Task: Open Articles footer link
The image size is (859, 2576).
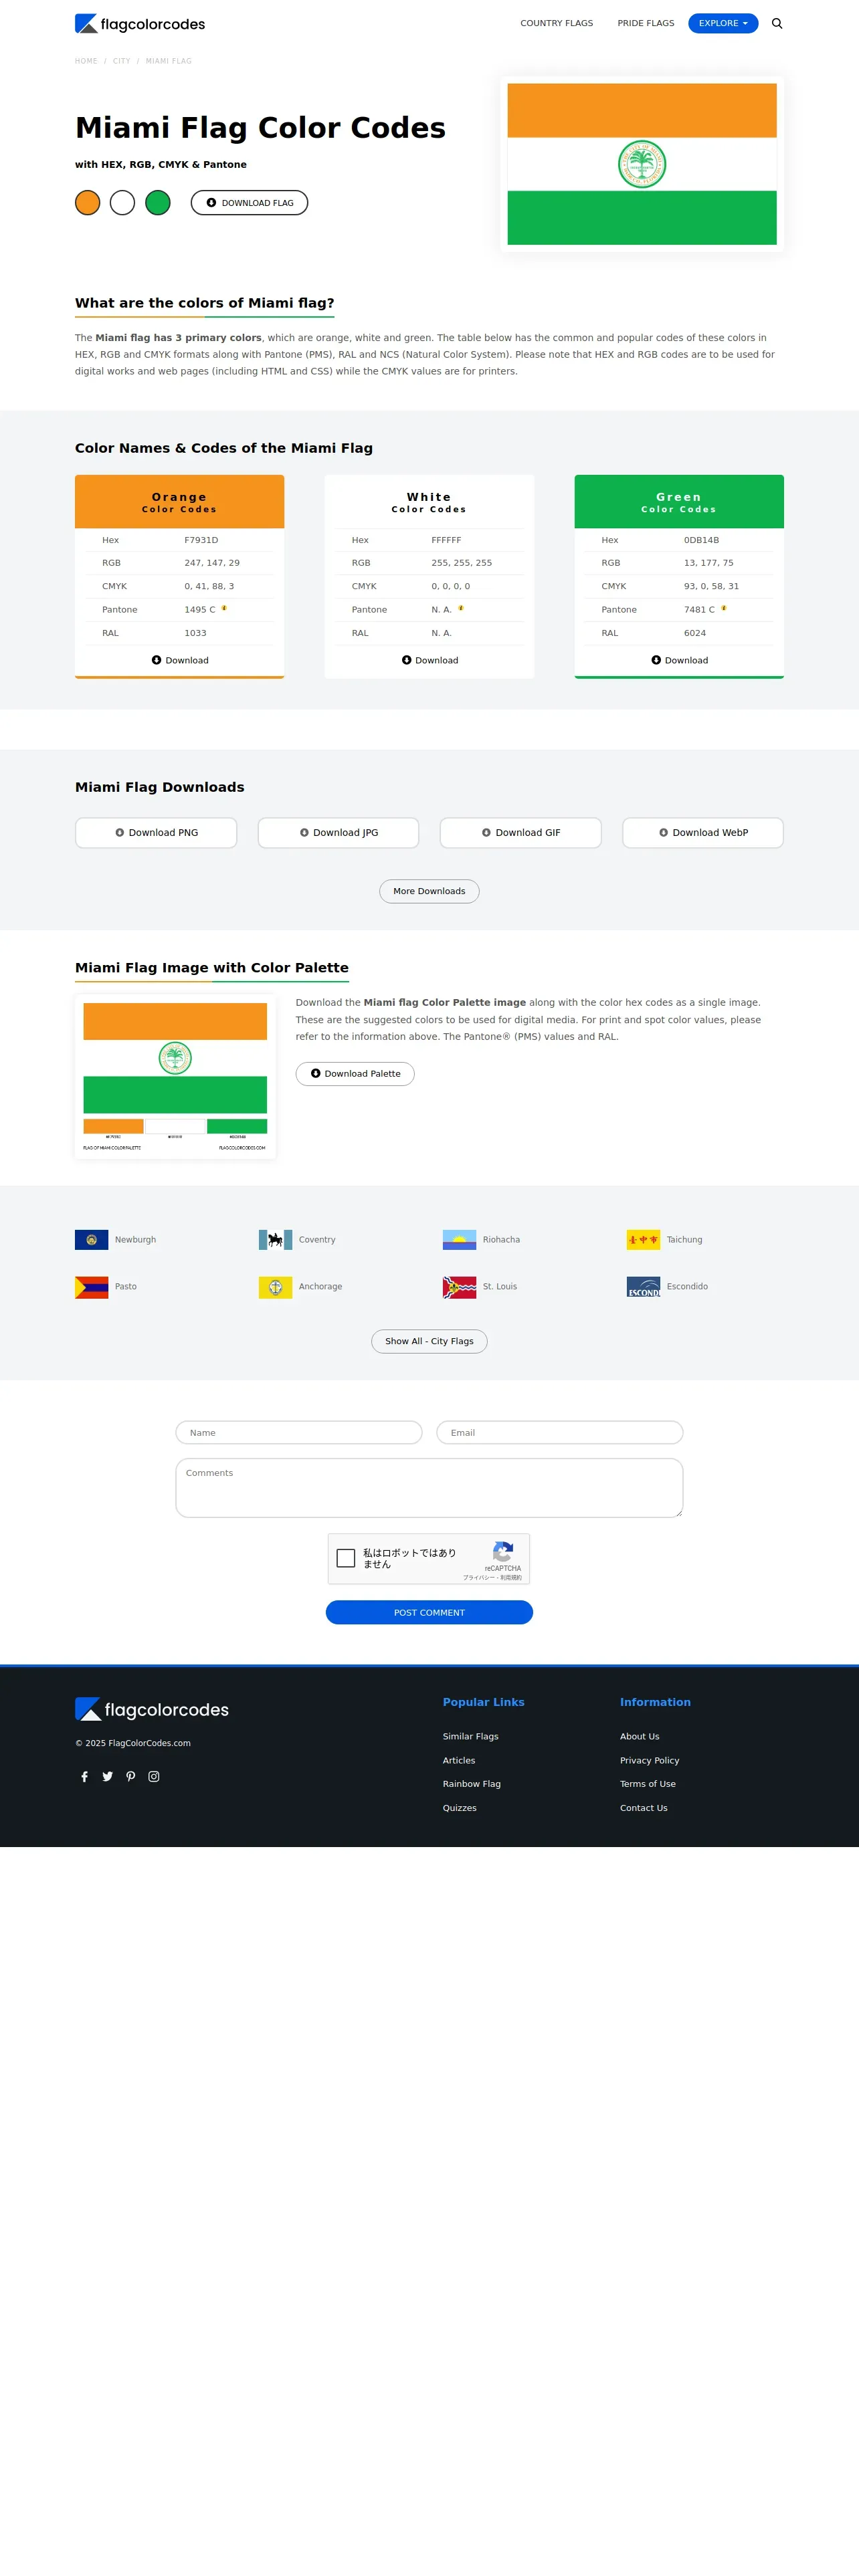Action: tap(459, 1761)
